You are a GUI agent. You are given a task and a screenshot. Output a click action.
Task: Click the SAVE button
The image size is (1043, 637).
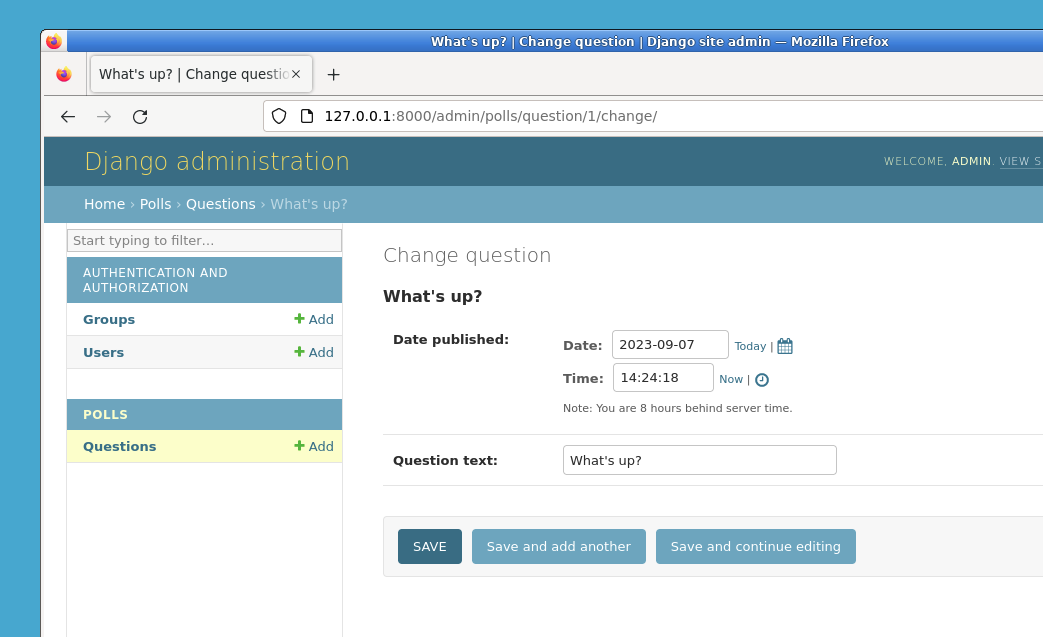(429, 546)
